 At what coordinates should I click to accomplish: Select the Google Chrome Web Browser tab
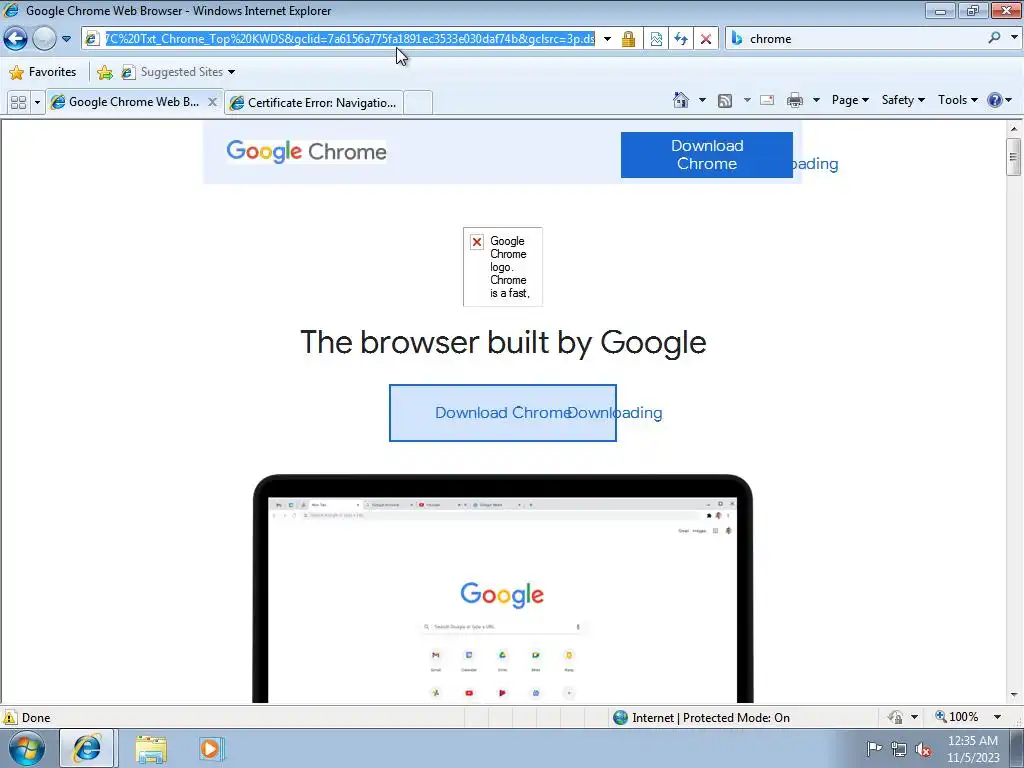click(x=134, y=102)
